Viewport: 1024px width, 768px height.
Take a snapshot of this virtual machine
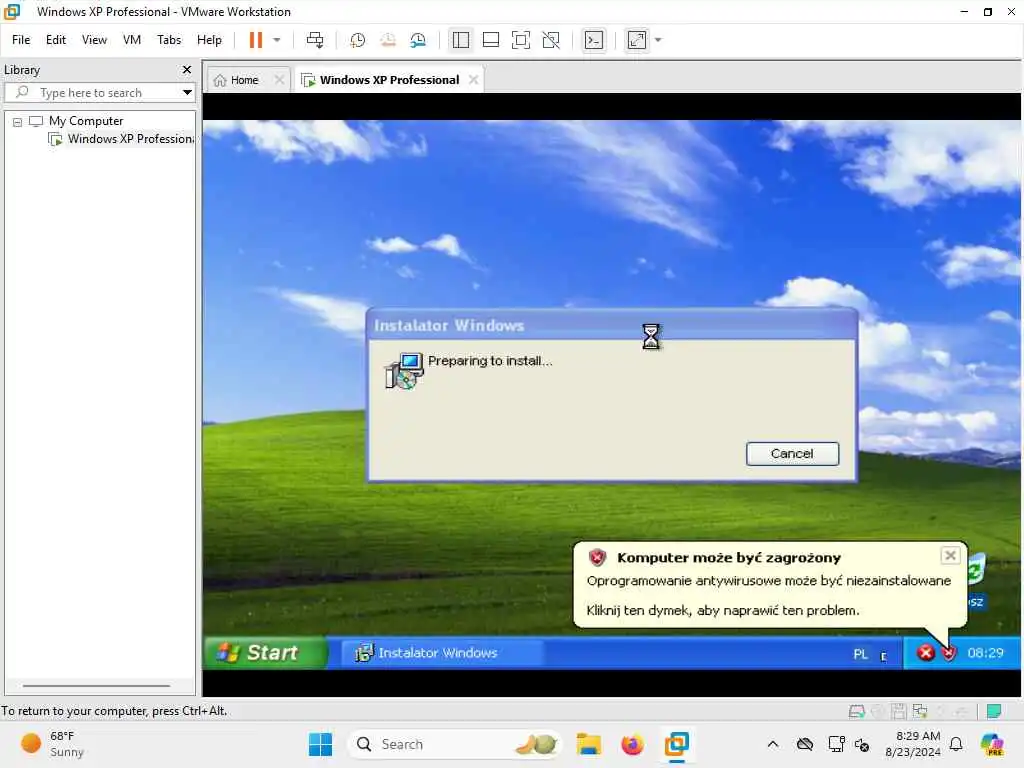[357, 40]
